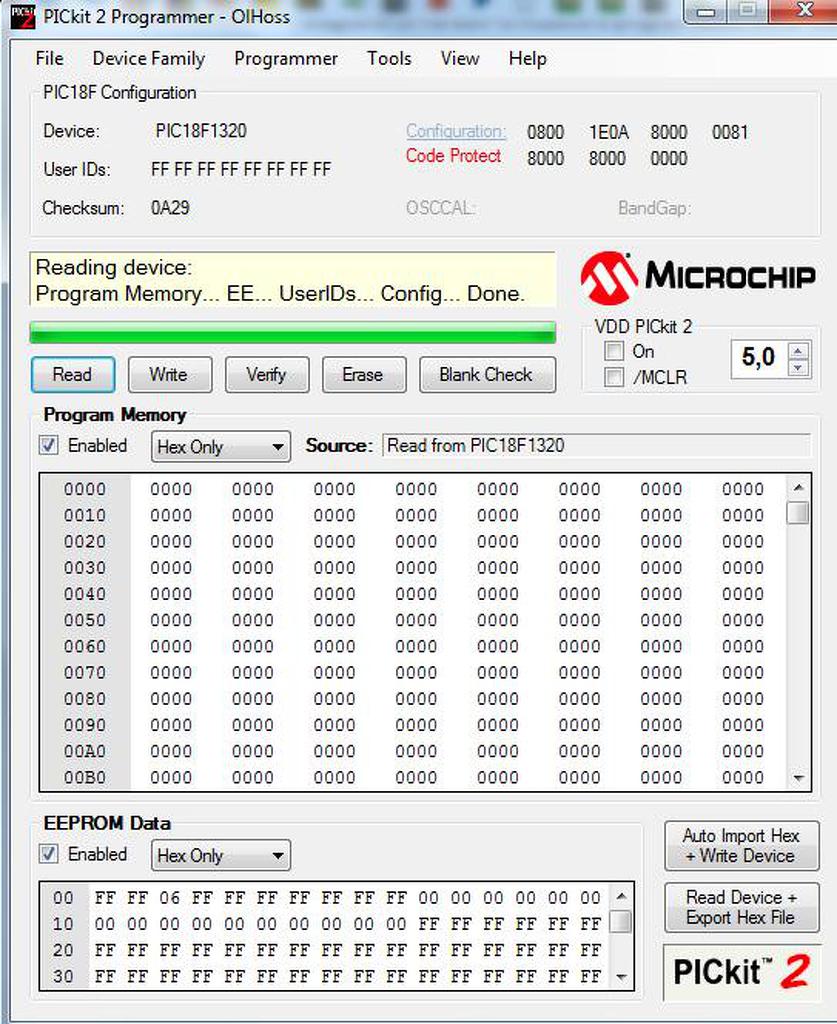Click the Blank Check button
Viewport: 837px width, 1024px height.
(487, 375)
